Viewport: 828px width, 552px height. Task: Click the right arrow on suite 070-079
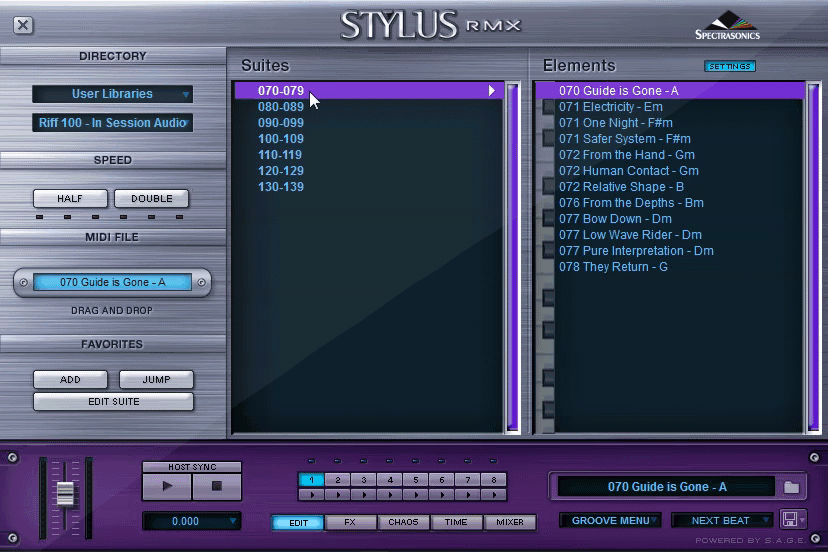(x=492, y=91)
